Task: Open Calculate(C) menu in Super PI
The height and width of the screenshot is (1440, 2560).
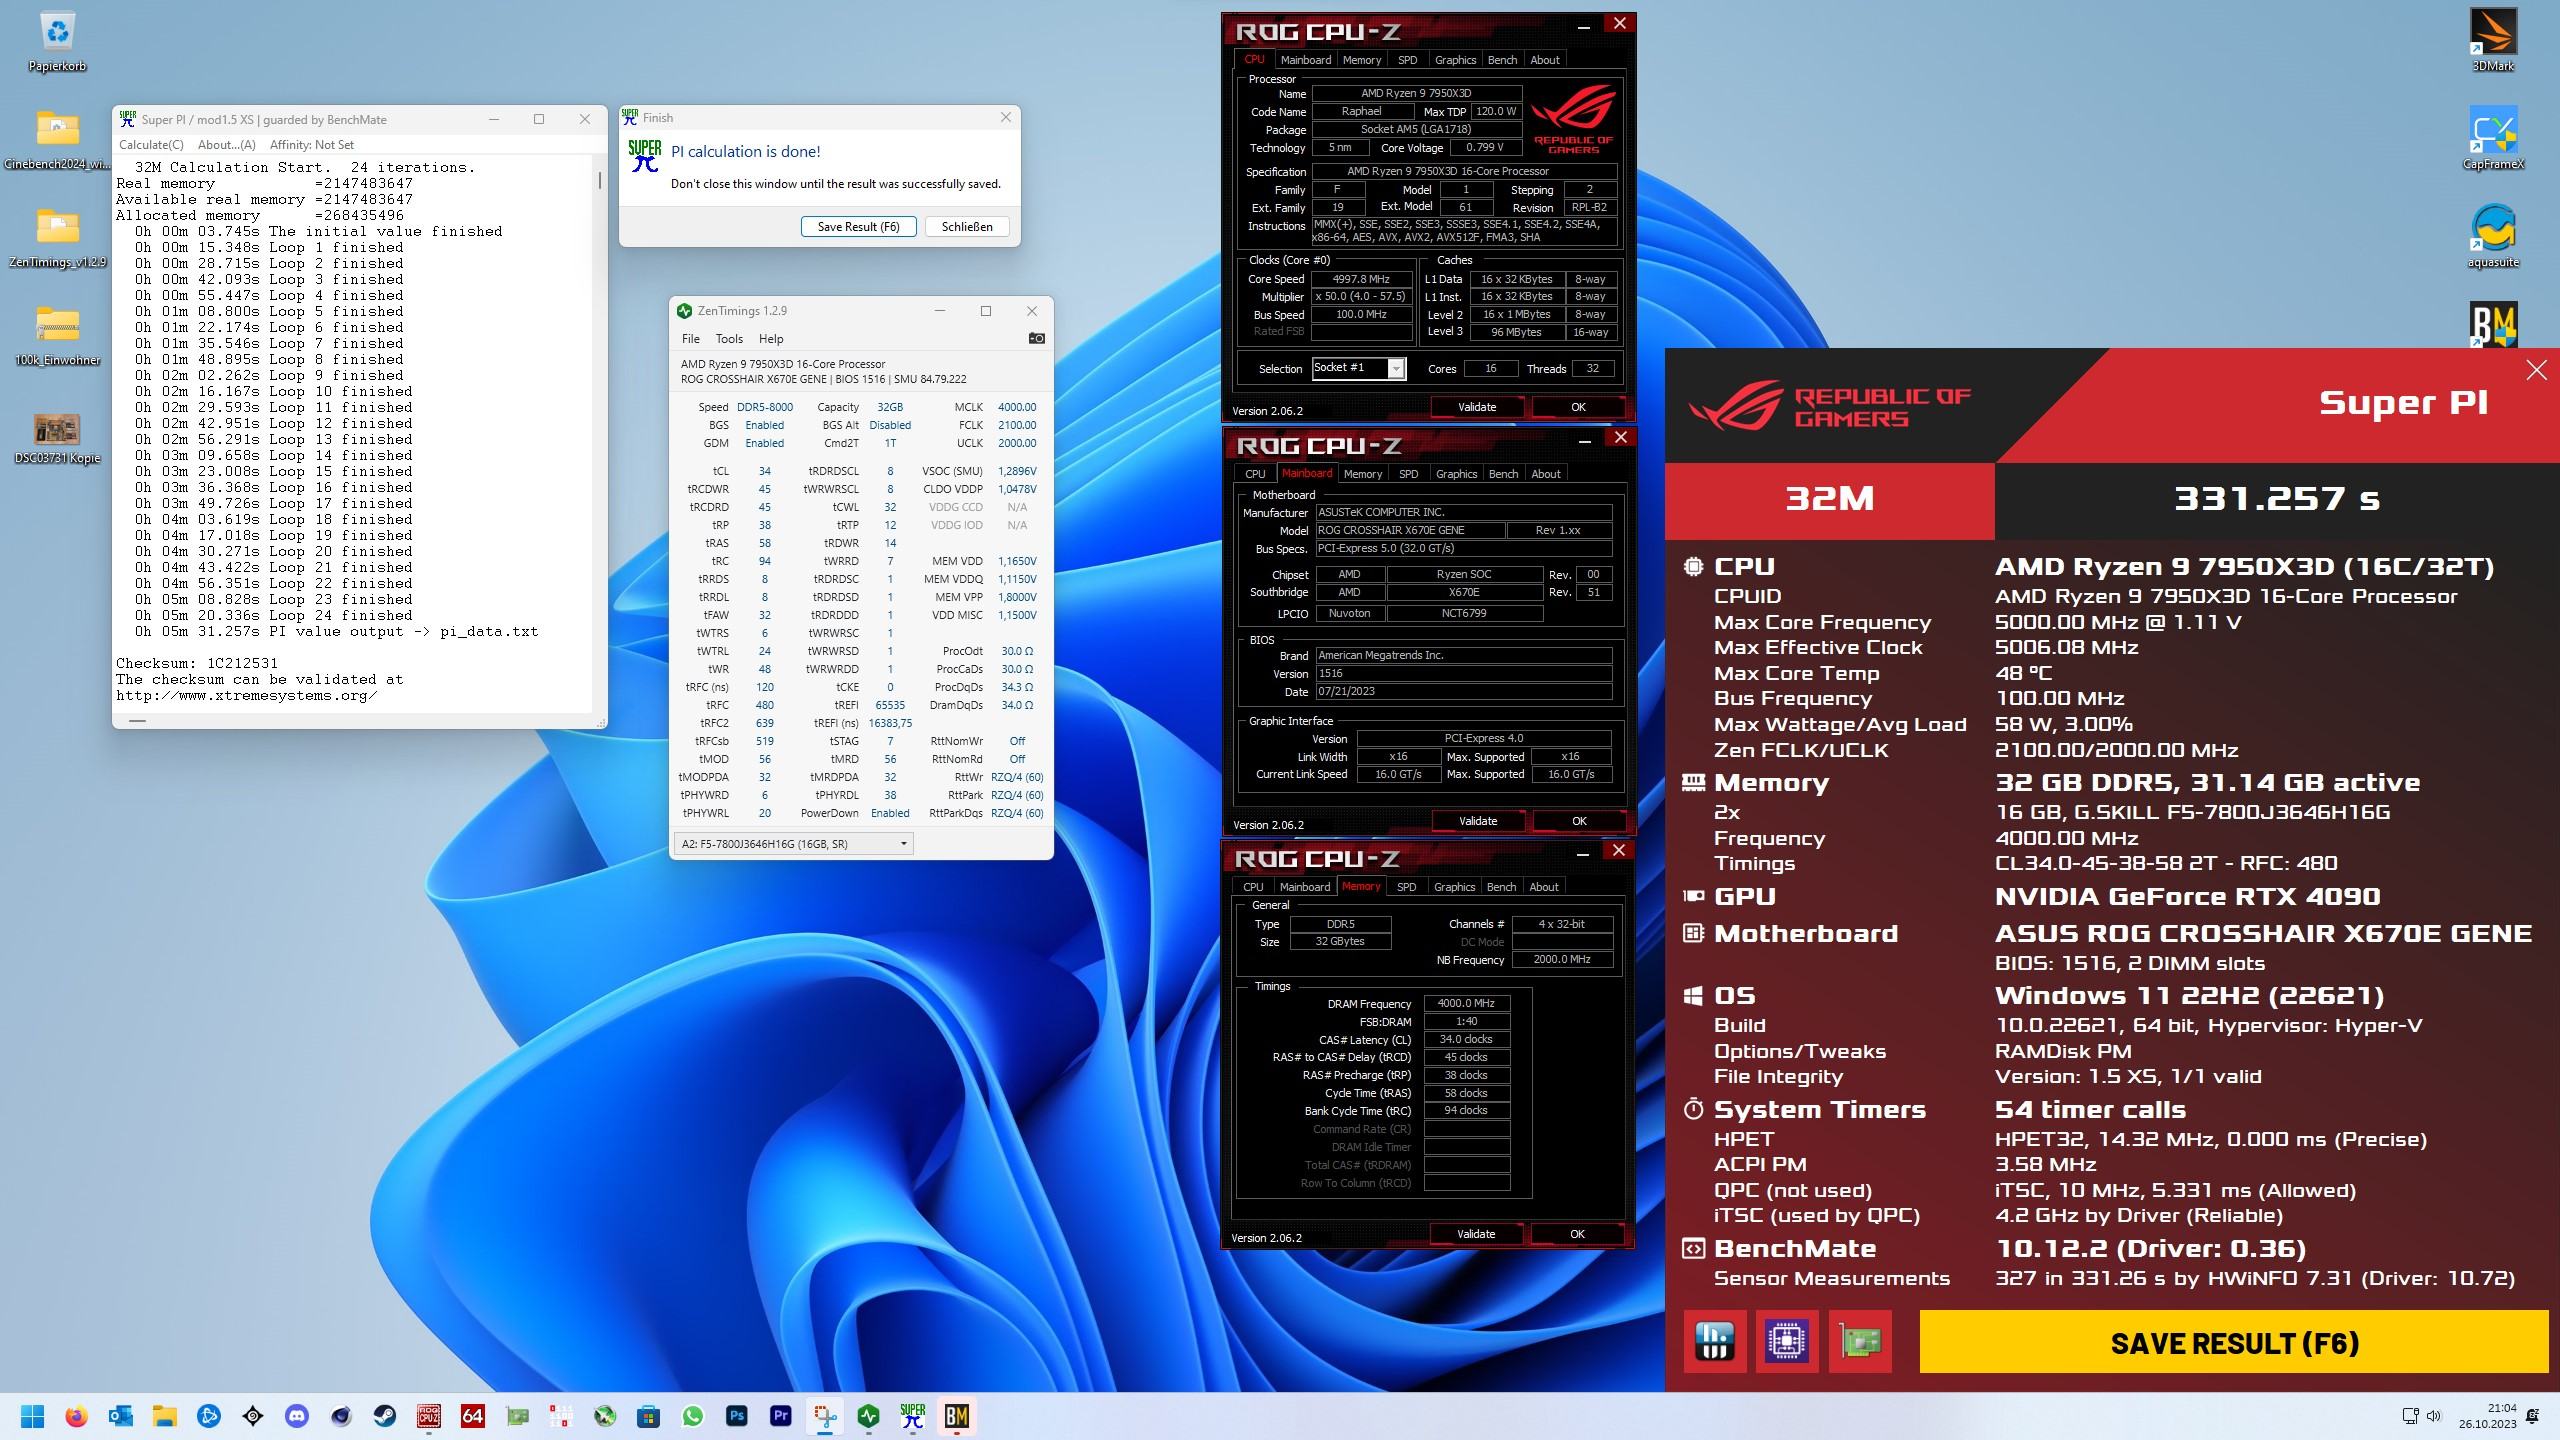Action: [x=152, y=145]
